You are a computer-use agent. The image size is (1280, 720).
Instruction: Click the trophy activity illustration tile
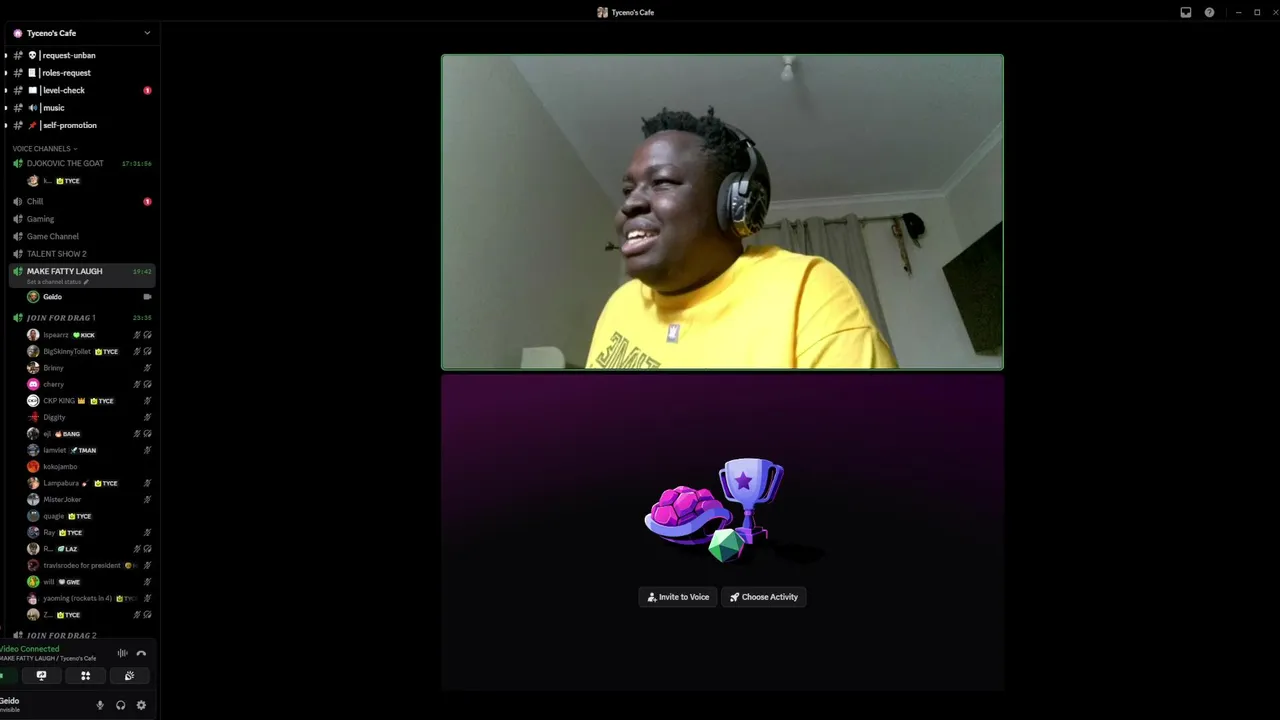(722, 532)
